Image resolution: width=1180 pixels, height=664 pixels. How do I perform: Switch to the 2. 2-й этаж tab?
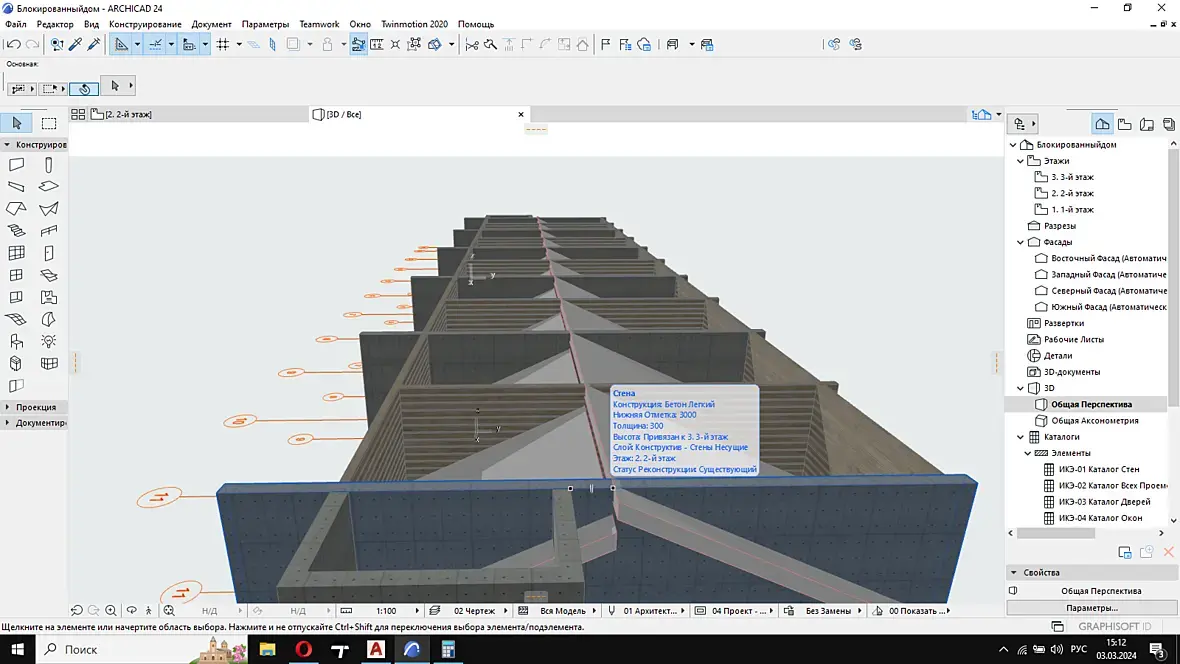pos(128,115)
